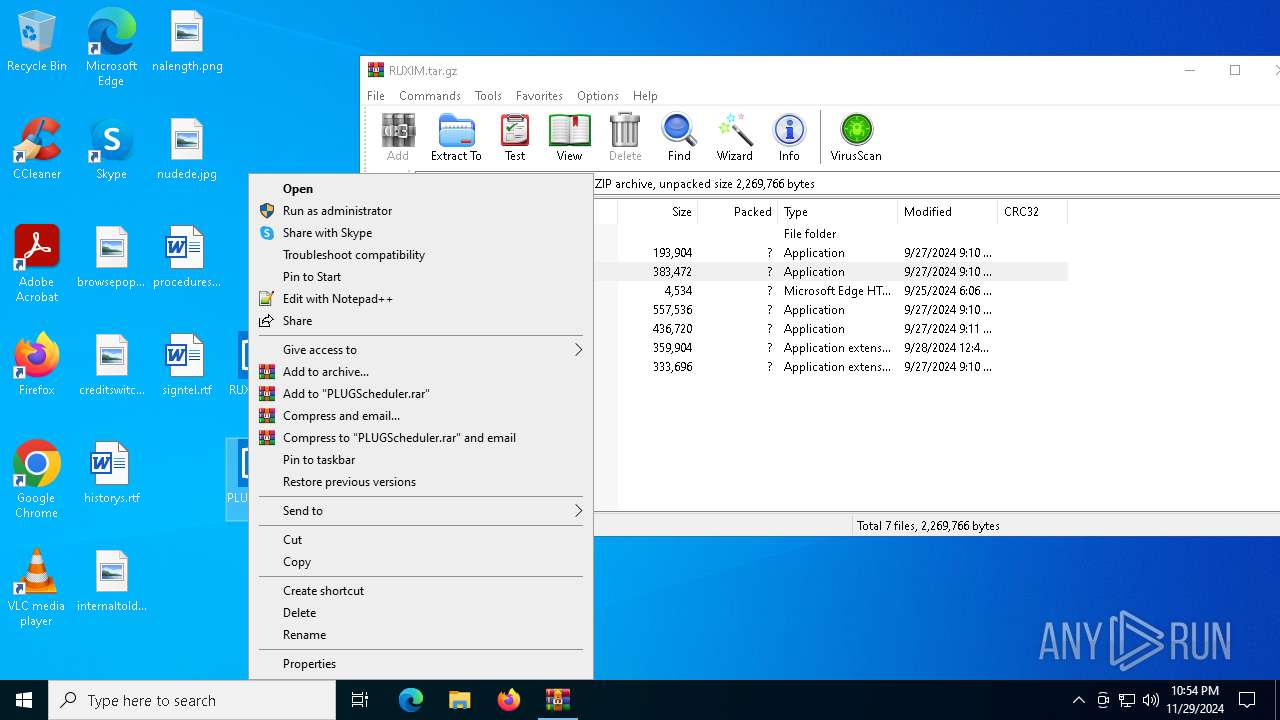Open the Wizard tool
The height and width of the screenshot is (720, 1280).
pos(734,138)
